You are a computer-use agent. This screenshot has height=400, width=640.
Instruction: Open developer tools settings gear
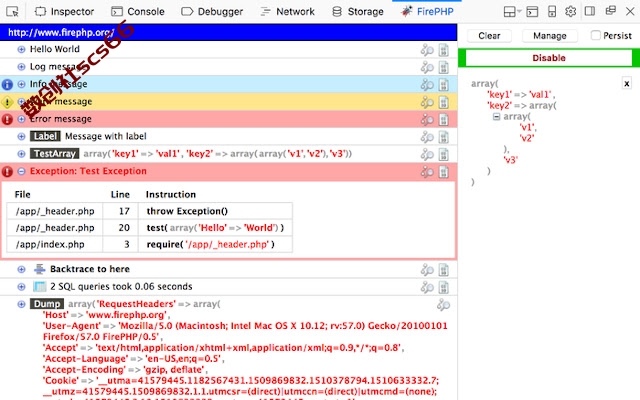point(571,11)
